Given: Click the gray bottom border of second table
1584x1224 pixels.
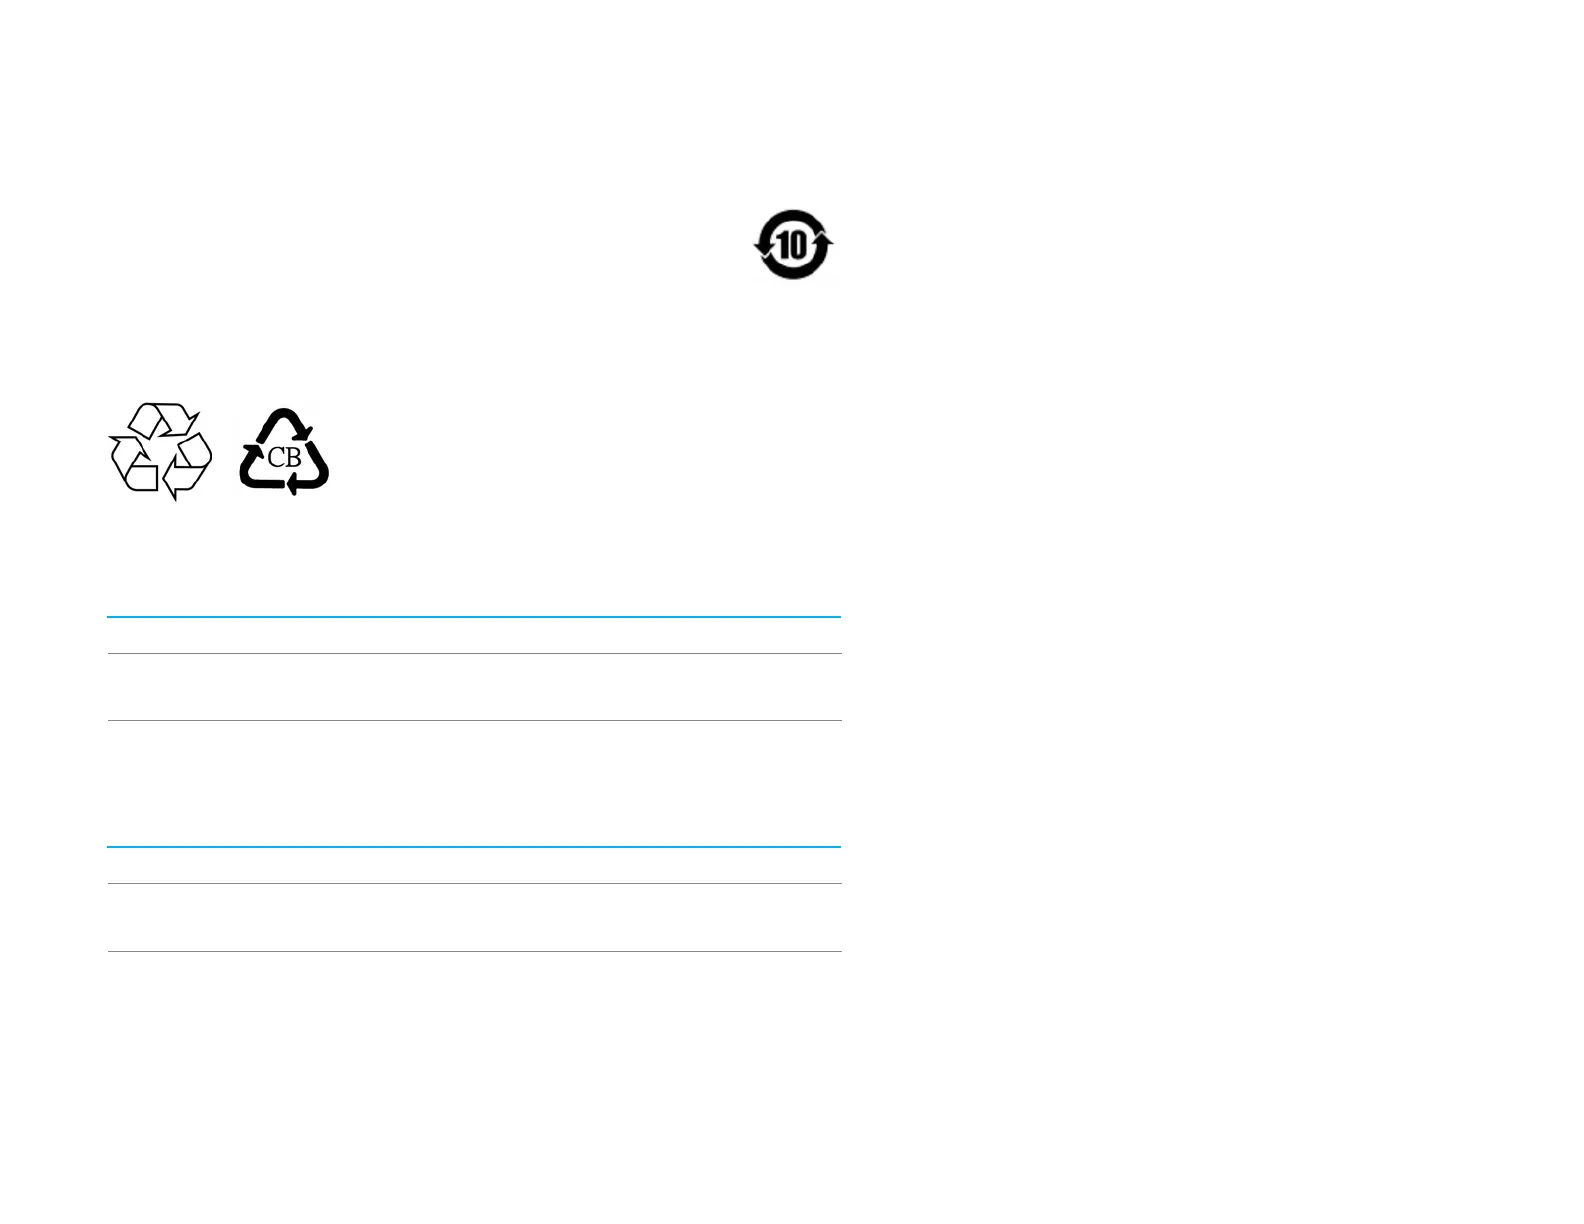Looking at the screenshot, I should (474, 951).
